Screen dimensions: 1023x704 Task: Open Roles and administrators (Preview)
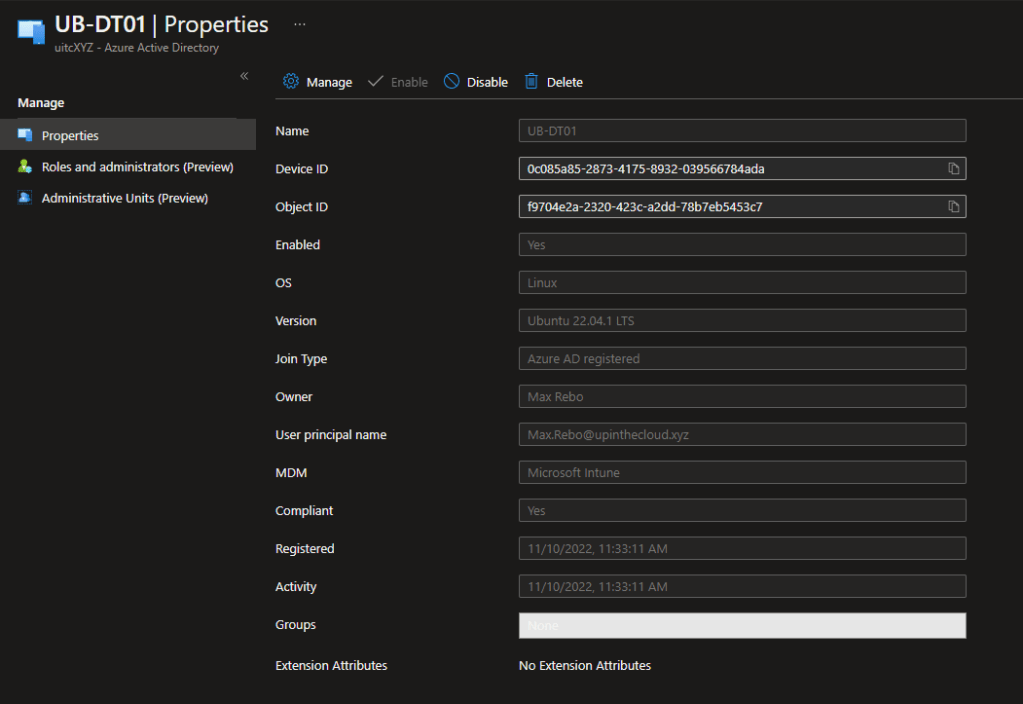click(137, 167)
